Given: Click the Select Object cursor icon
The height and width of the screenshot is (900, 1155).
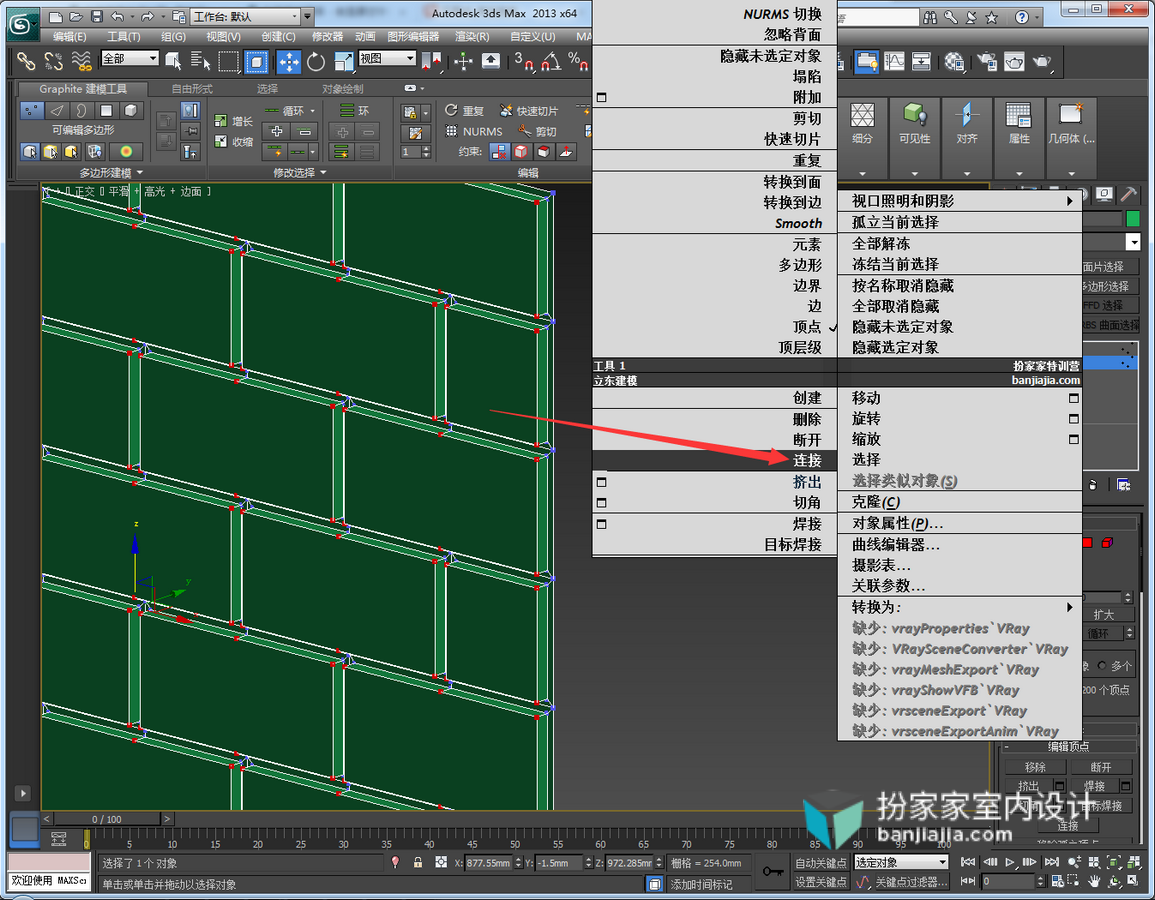Looking at the screenshot, I should tap(174, 62).
